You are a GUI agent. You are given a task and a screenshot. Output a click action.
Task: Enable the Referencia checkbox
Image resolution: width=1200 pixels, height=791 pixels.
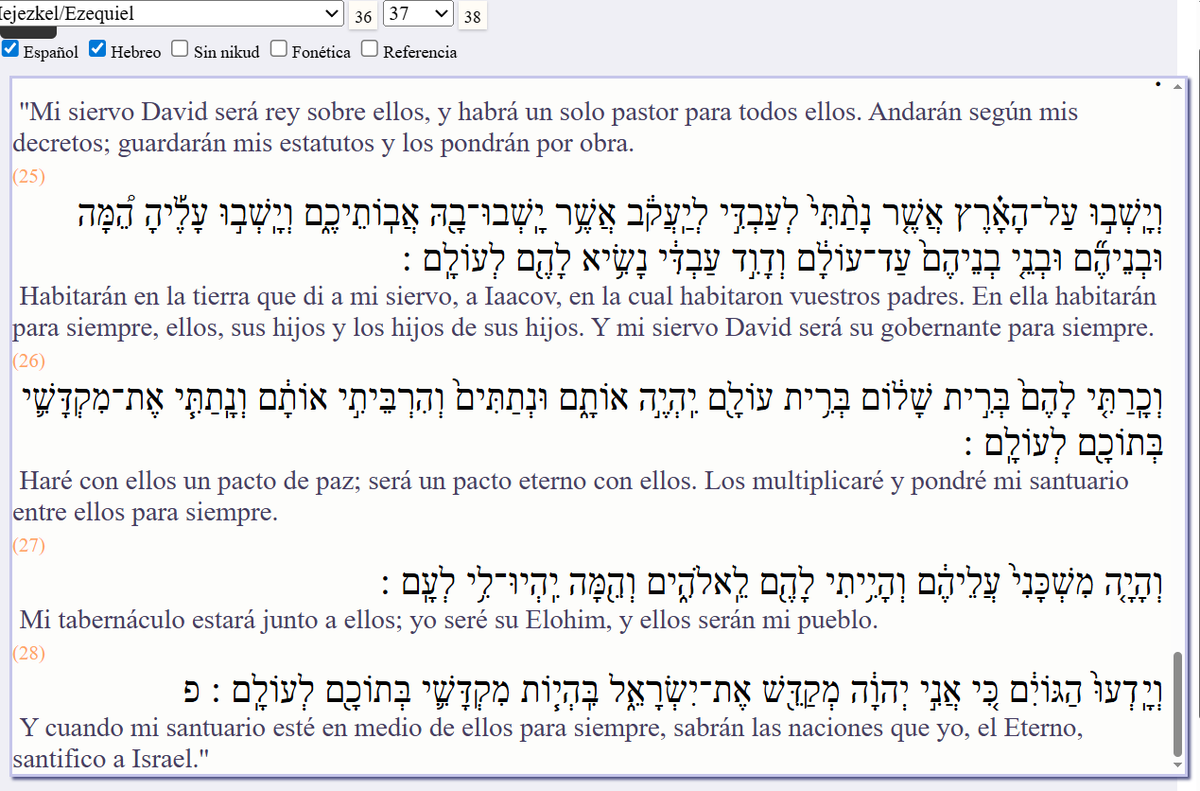(x=369, y=48)
